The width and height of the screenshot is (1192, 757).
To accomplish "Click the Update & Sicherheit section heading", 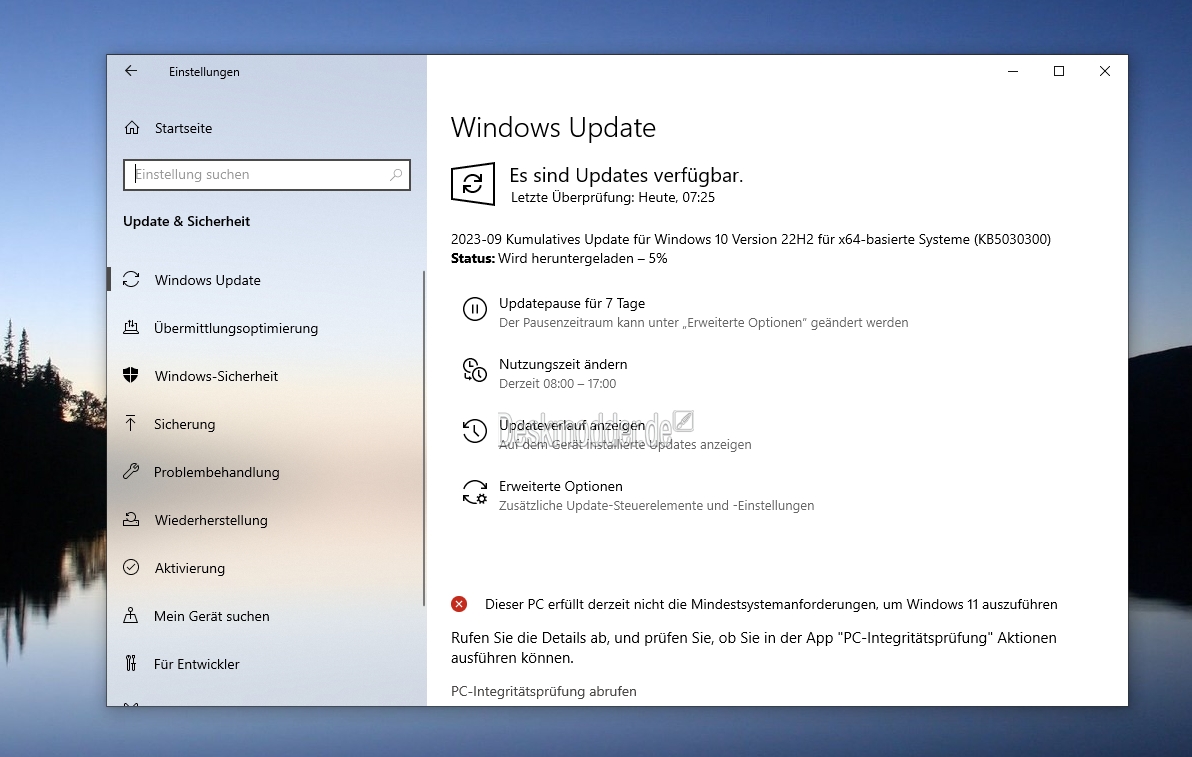I will click(x=186, y=221).
